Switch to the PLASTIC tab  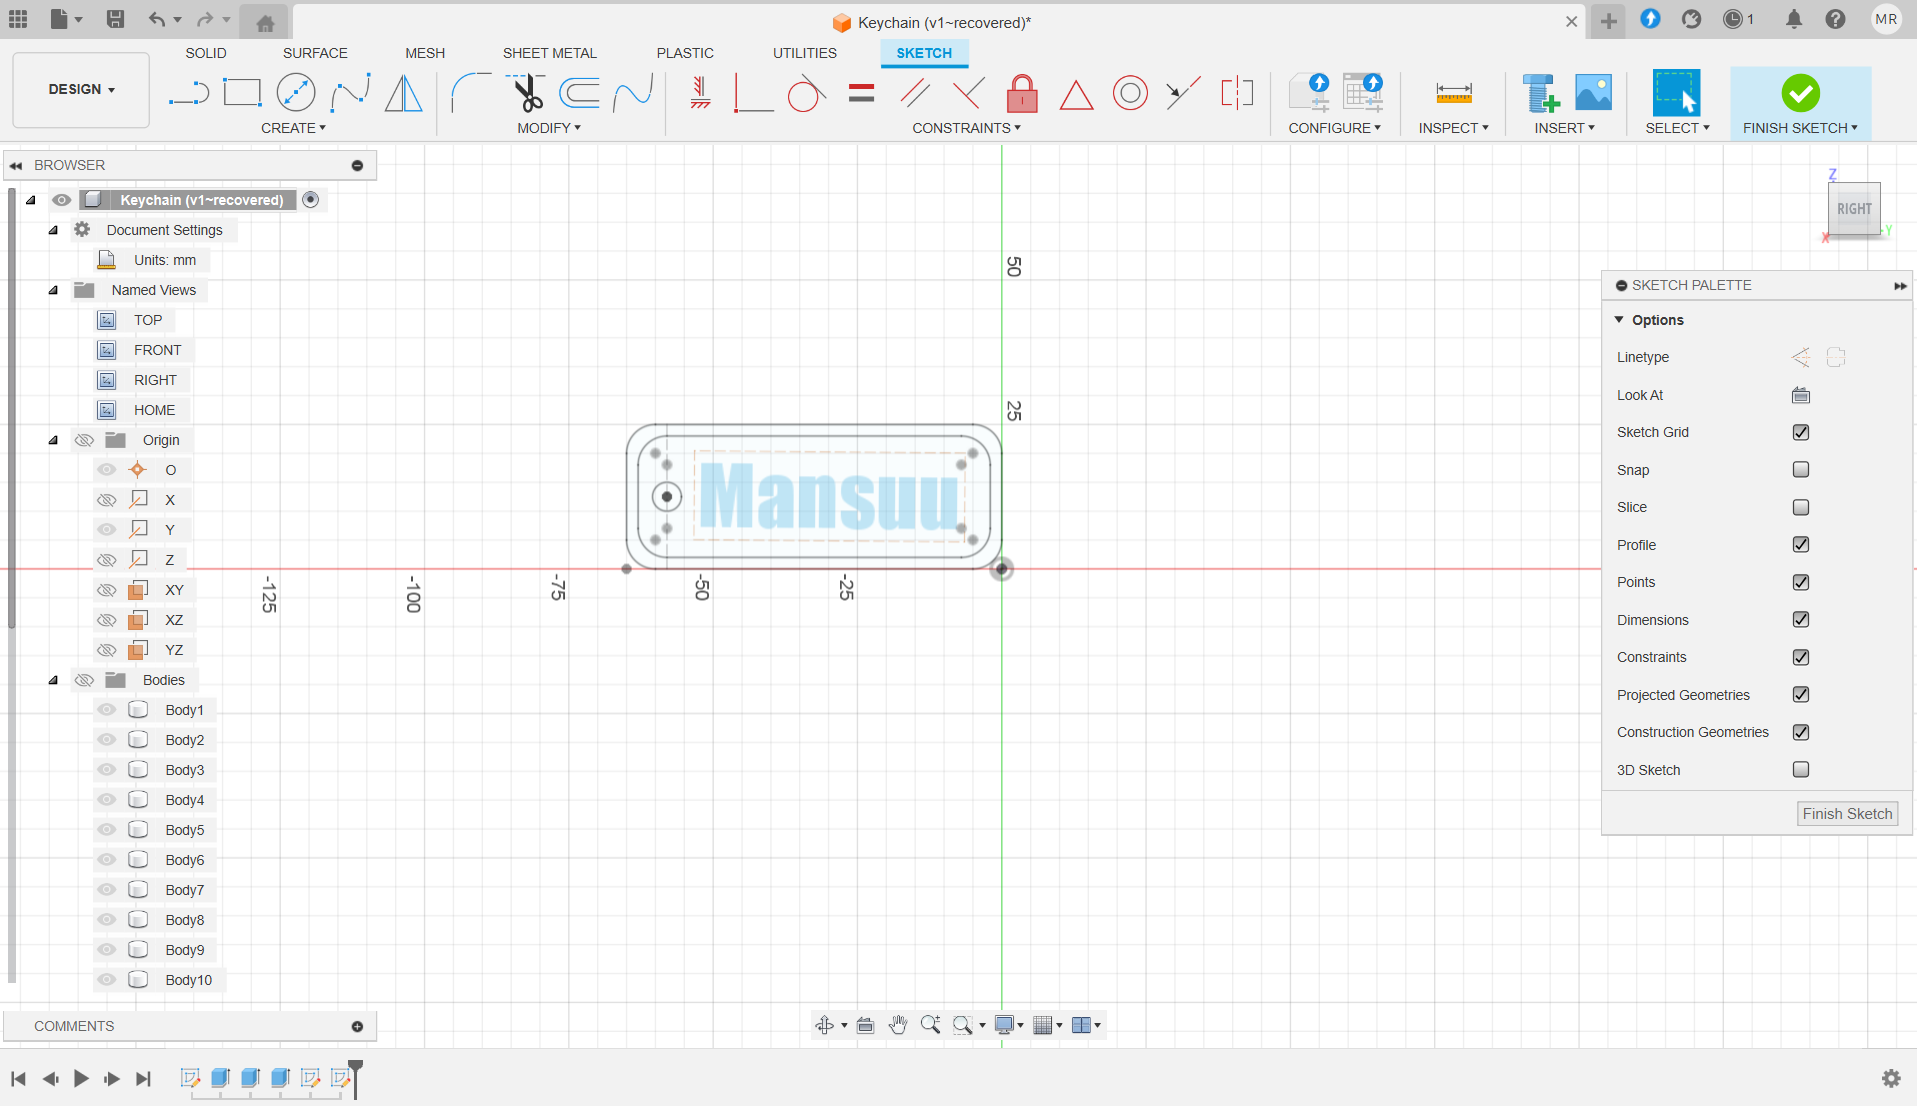pos(685,53)
